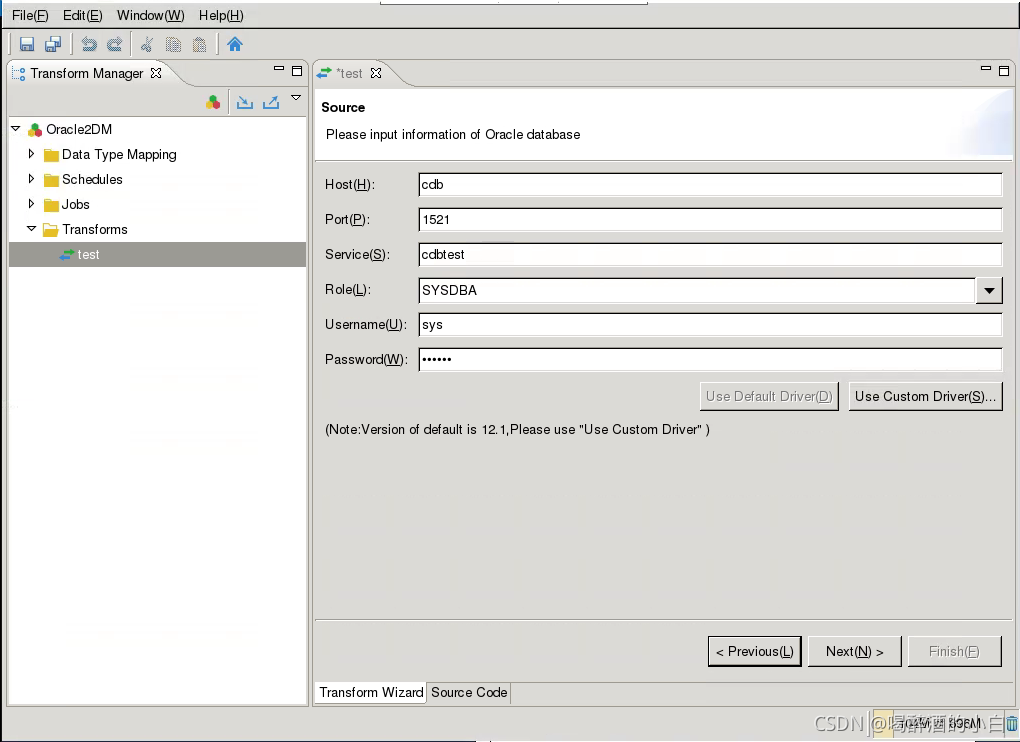Open the Help menu
Viewport: 1020px width, 742px height.
click(221, 15)
